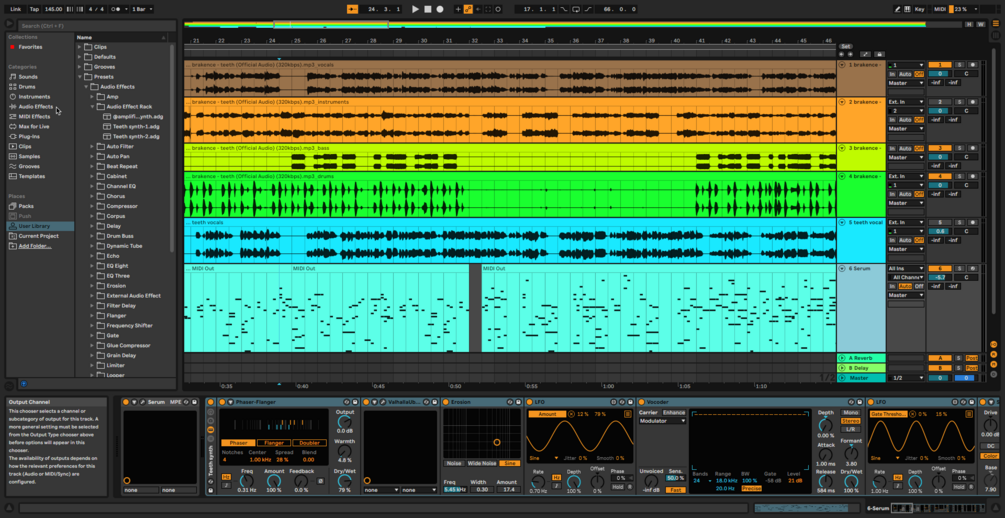Image resolution: width=1005 pixels, height=518 pixels.
Task: Click the Link button
Action: 15,9
